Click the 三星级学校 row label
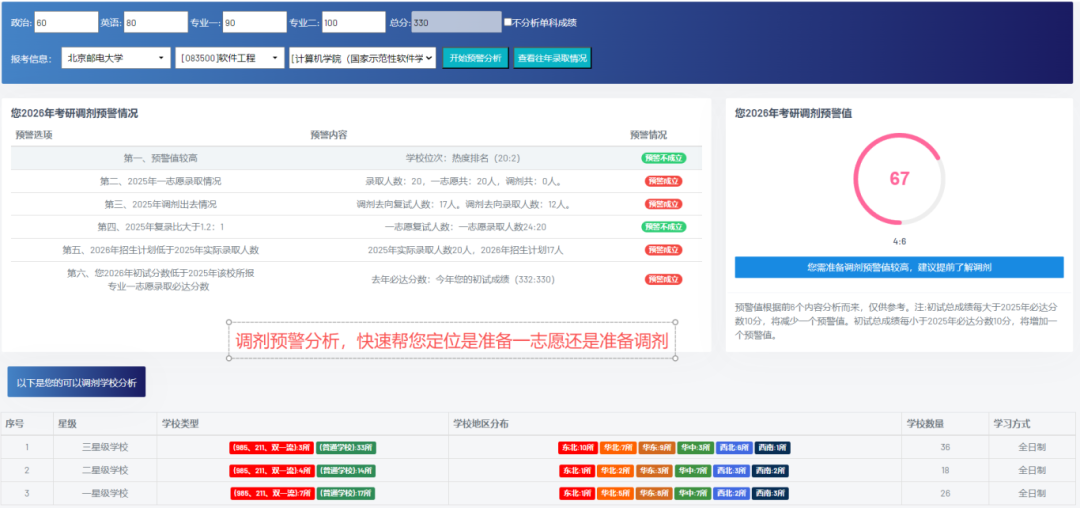 click(x=105, y=447)
